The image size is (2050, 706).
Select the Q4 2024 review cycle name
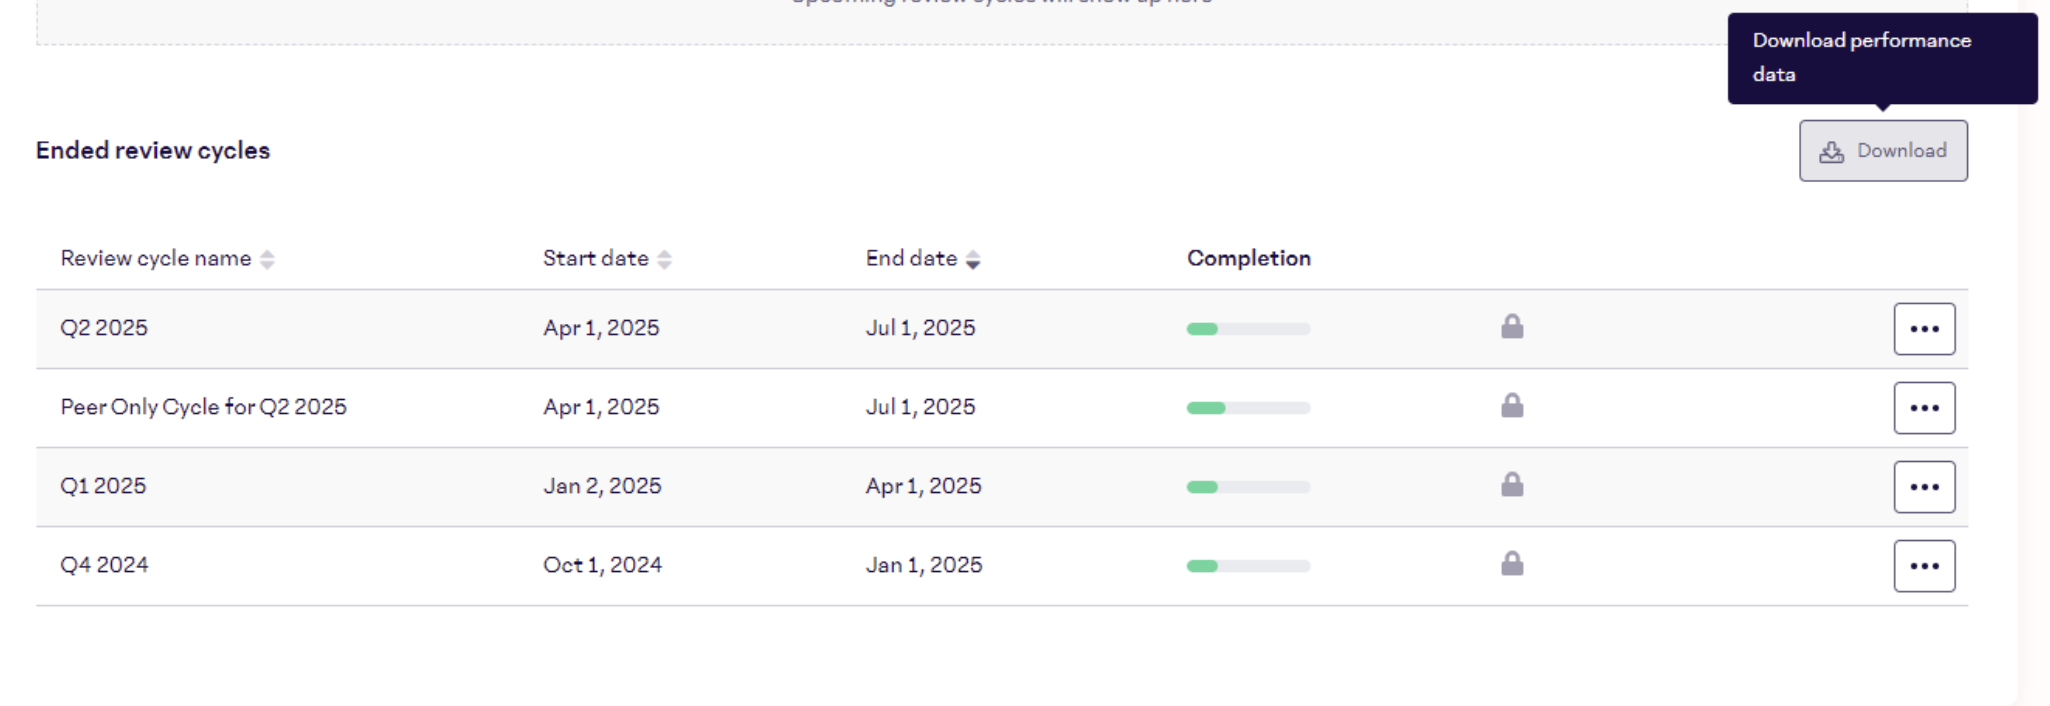click(104, 565)
